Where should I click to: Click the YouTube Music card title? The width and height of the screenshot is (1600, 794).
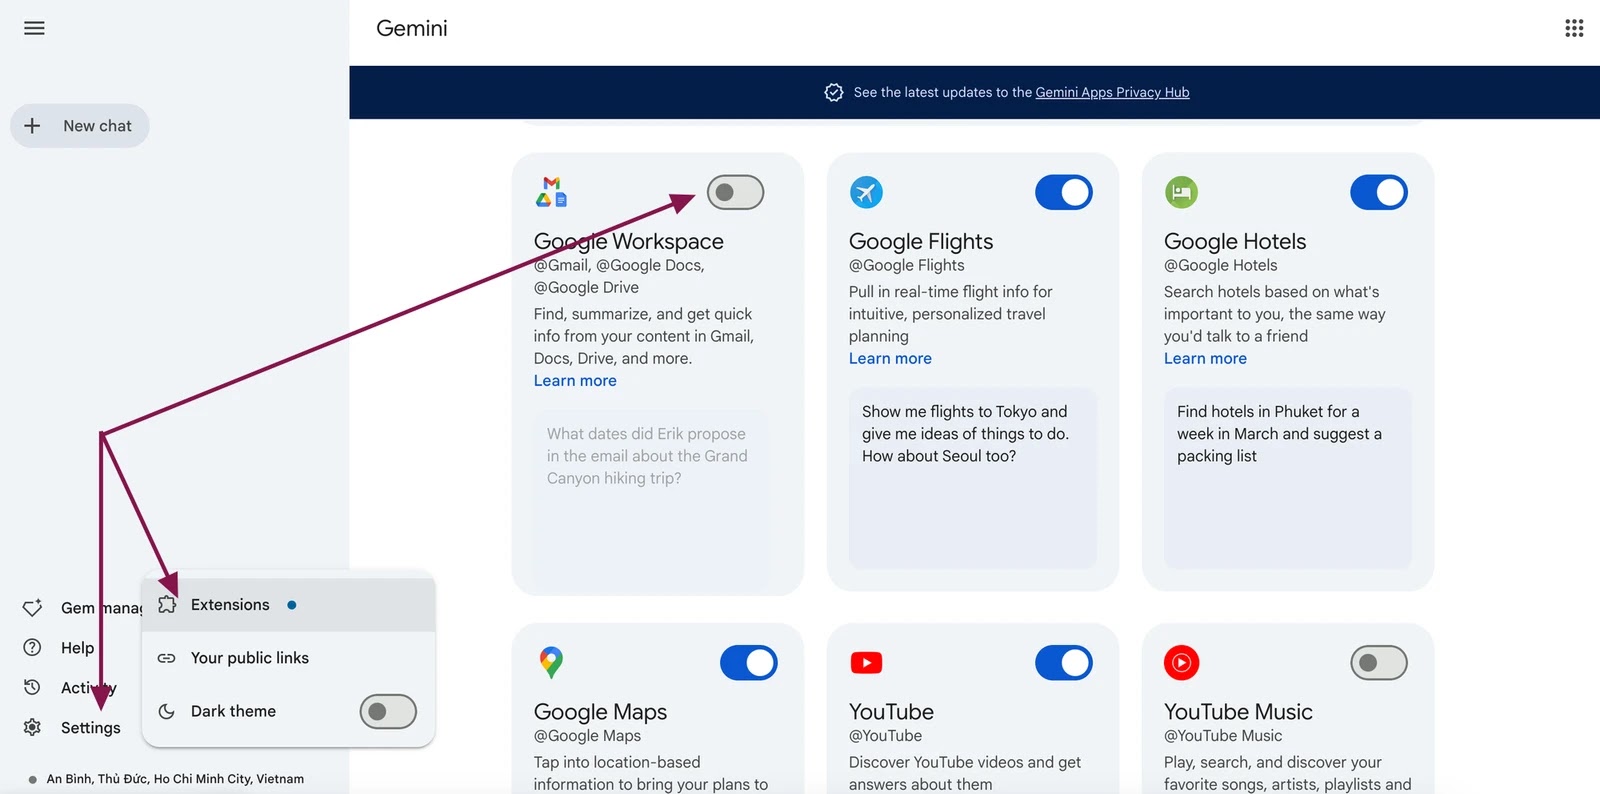point(1238,711)
